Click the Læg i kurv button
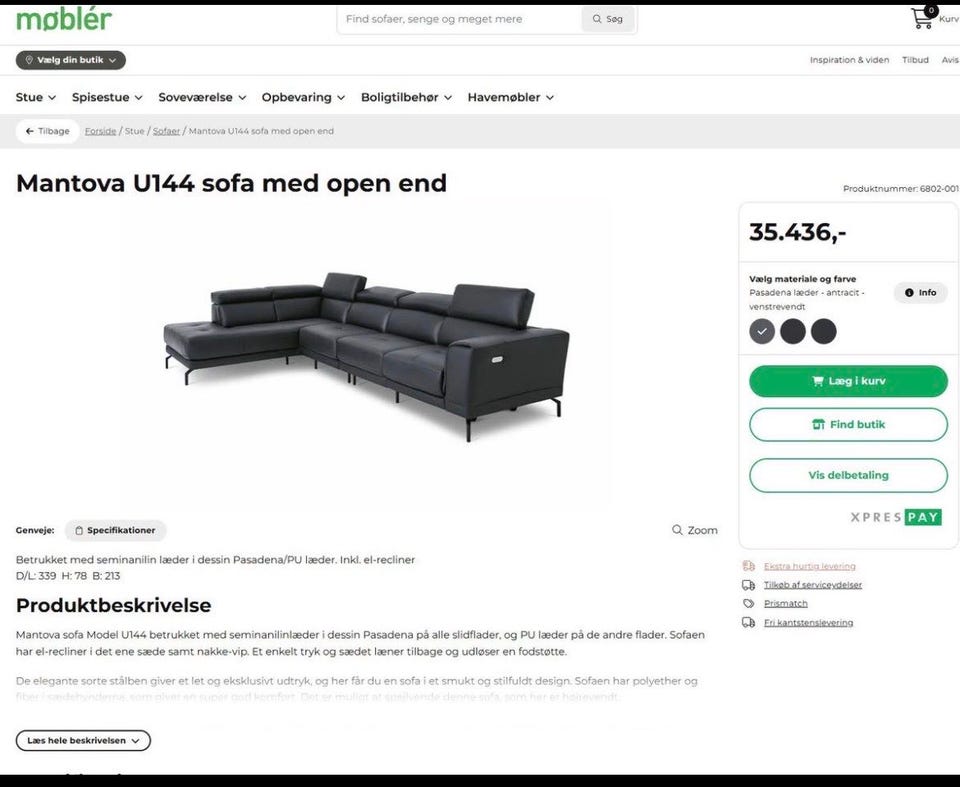This screenshot has height=787, width=960. click(848, 381)
